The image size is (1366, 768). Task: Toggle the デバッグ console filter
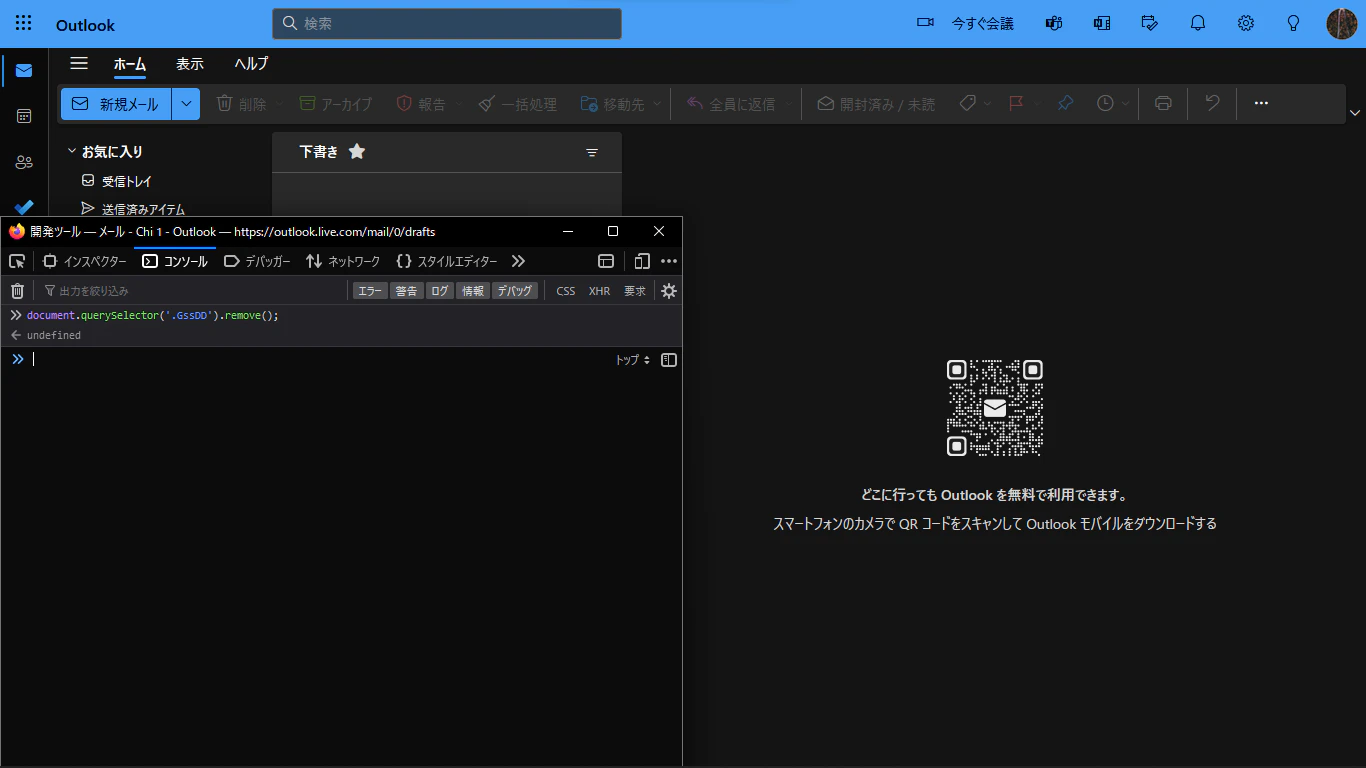[x=515, y=291]
